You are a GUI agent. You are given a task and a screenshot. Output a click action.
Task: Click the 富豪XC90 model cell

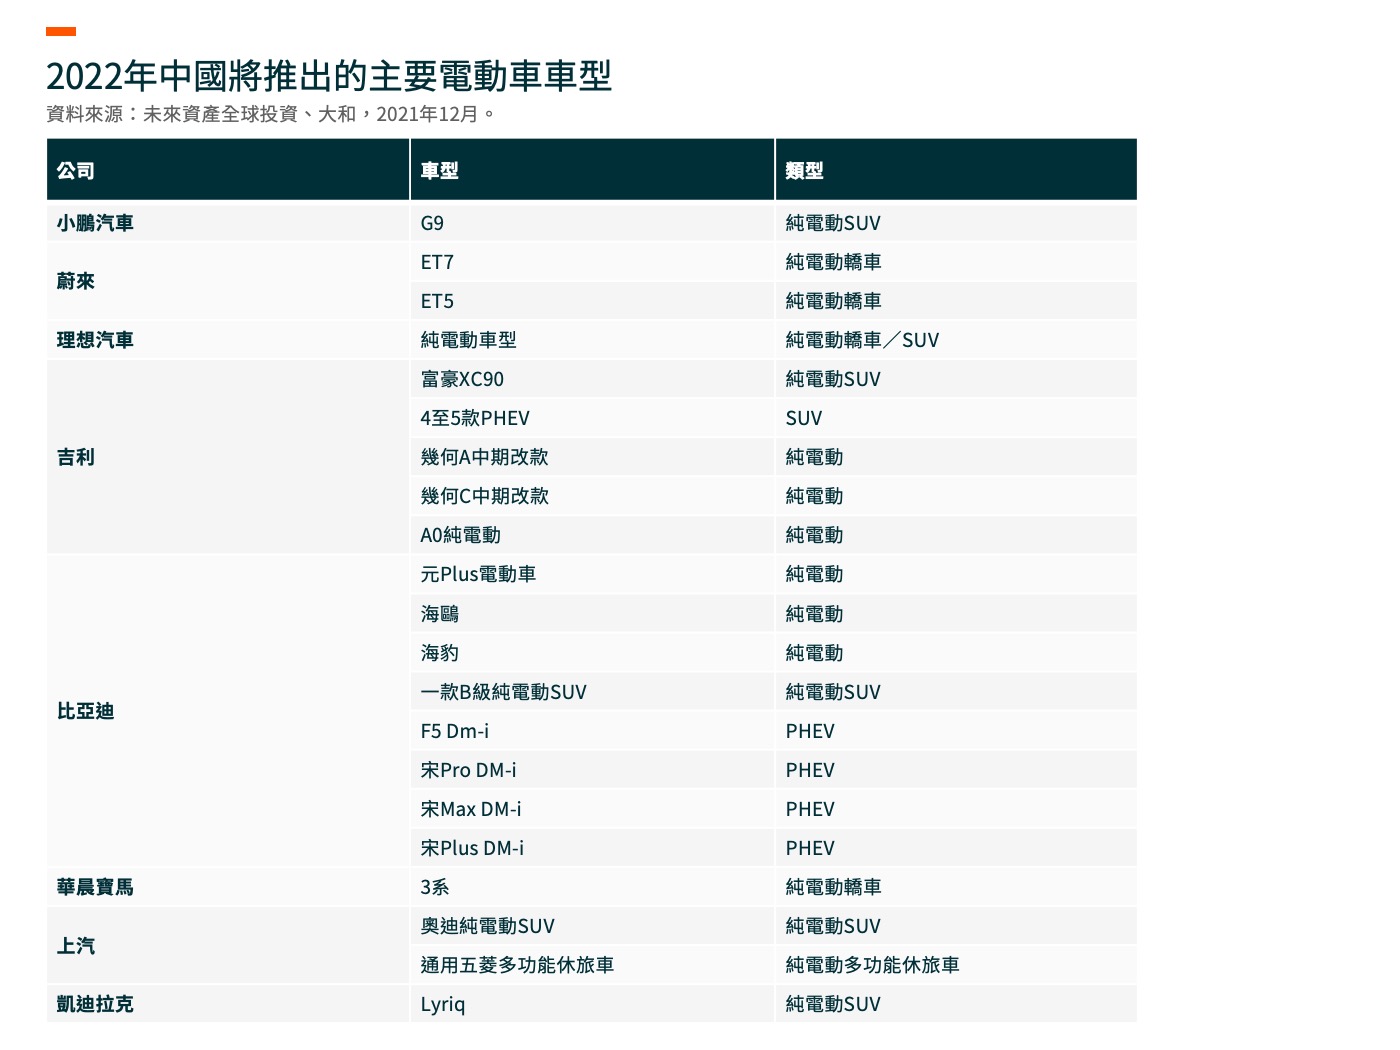592,379
